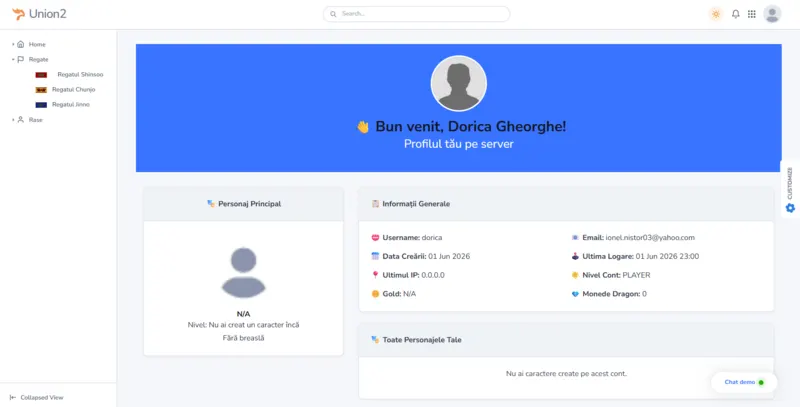Click the Username icon
The width and height of the screenshot is (800, 407).
pos(376,238)
